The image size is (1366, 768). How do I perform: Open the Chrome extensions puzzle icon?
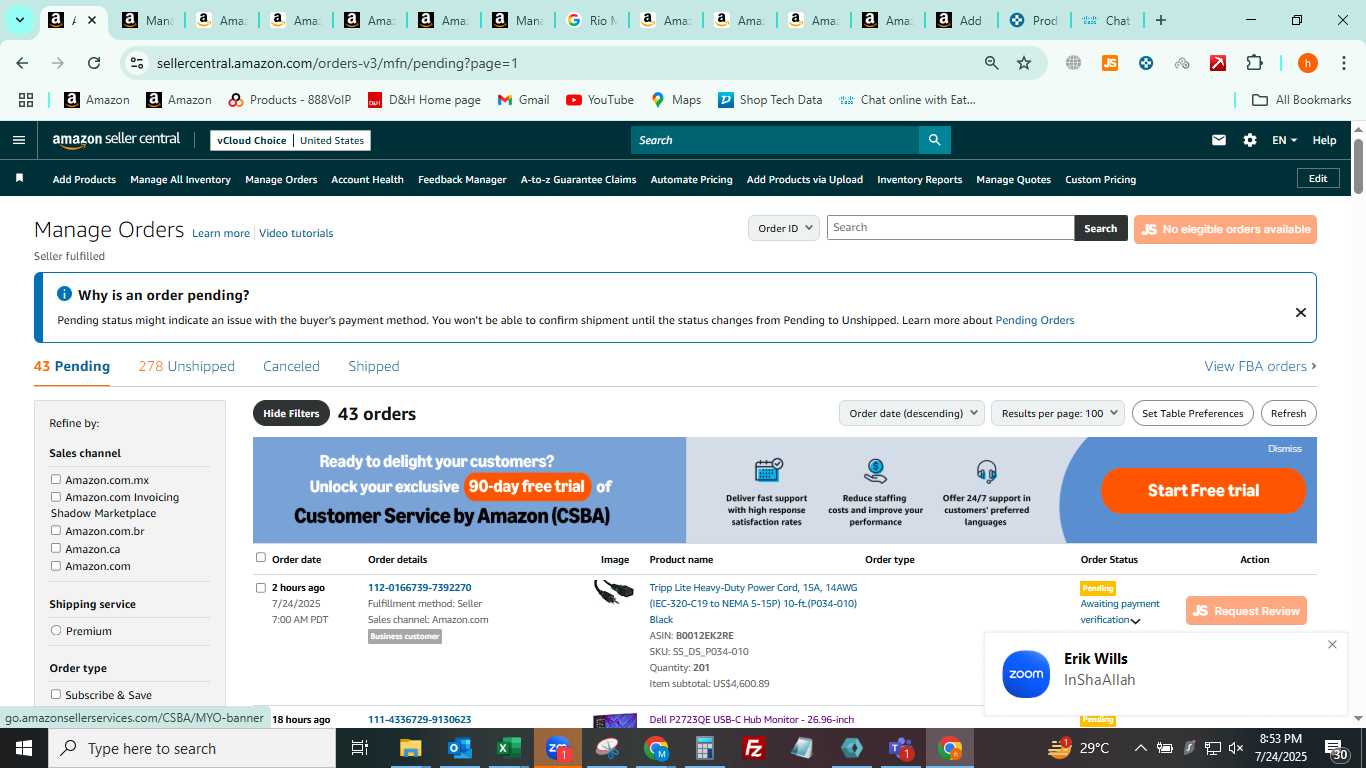(1254, 63)
